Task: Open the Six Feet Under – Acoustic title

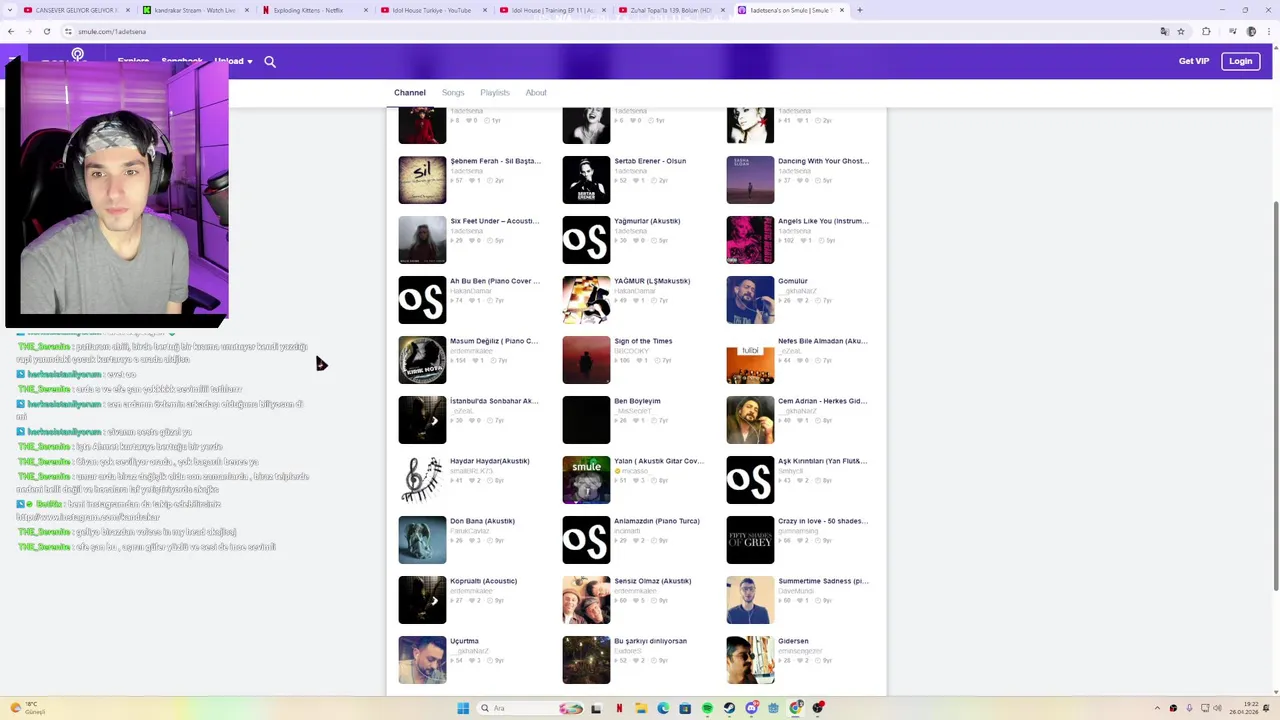Action: [x=494, y=221]
